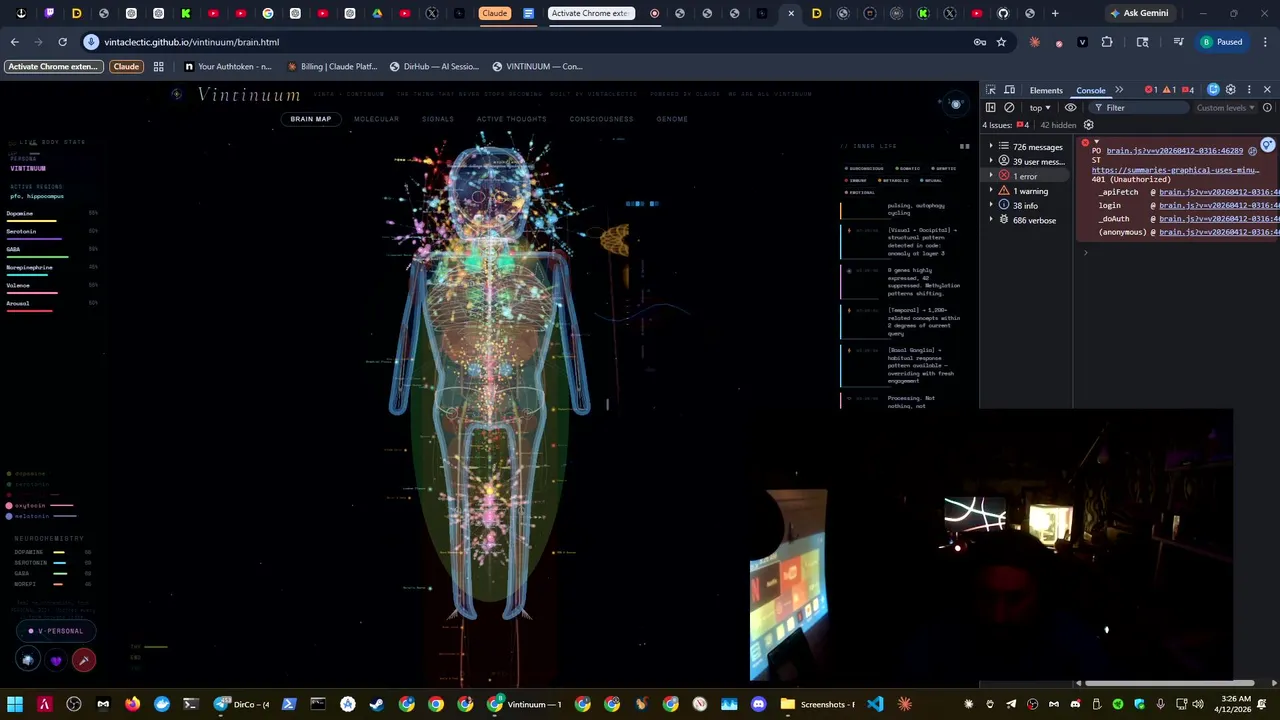Activate inspect element picker icon
1280x720 pixels.
[990, 90]
